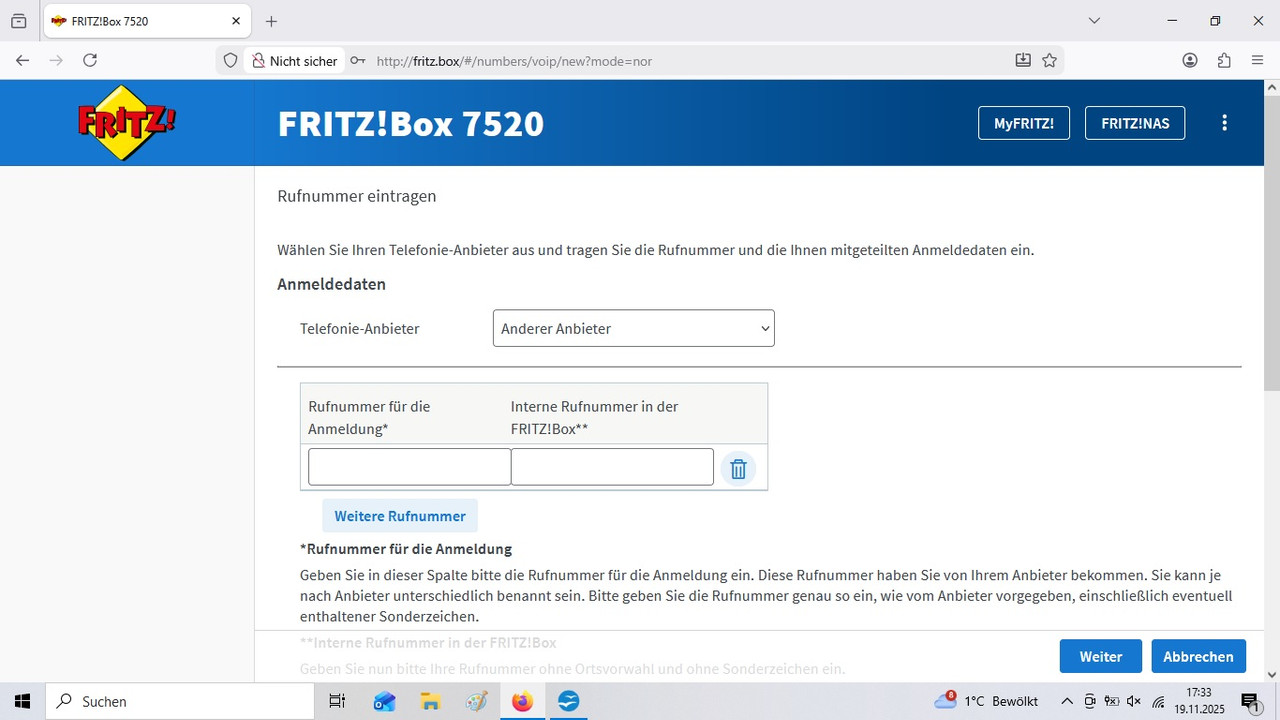The width and height of the screenshot is (1280, 720).
Task: Go back with the browser back arrow
Action: click(x=22, y=60)
